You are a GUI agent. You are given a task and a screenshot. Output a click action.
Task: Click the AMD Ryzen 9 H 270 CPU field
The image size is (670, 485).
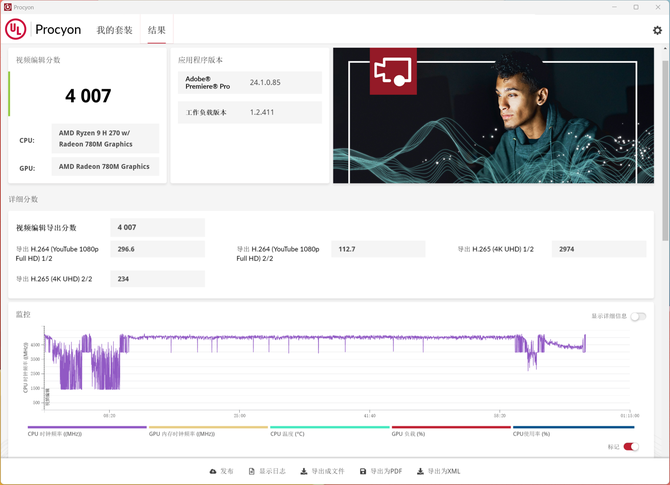click(x=105, y=138)
